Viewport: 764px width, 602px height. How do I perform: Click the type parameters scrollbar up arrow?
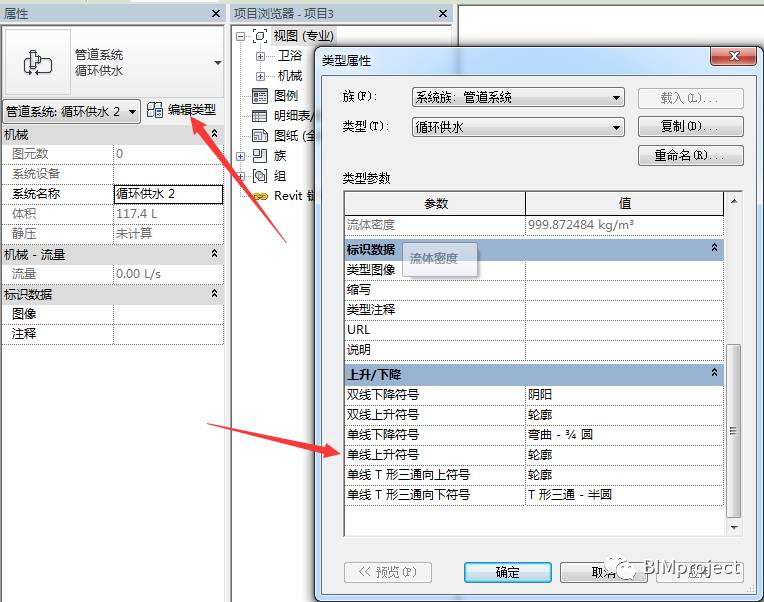[734, 201]
